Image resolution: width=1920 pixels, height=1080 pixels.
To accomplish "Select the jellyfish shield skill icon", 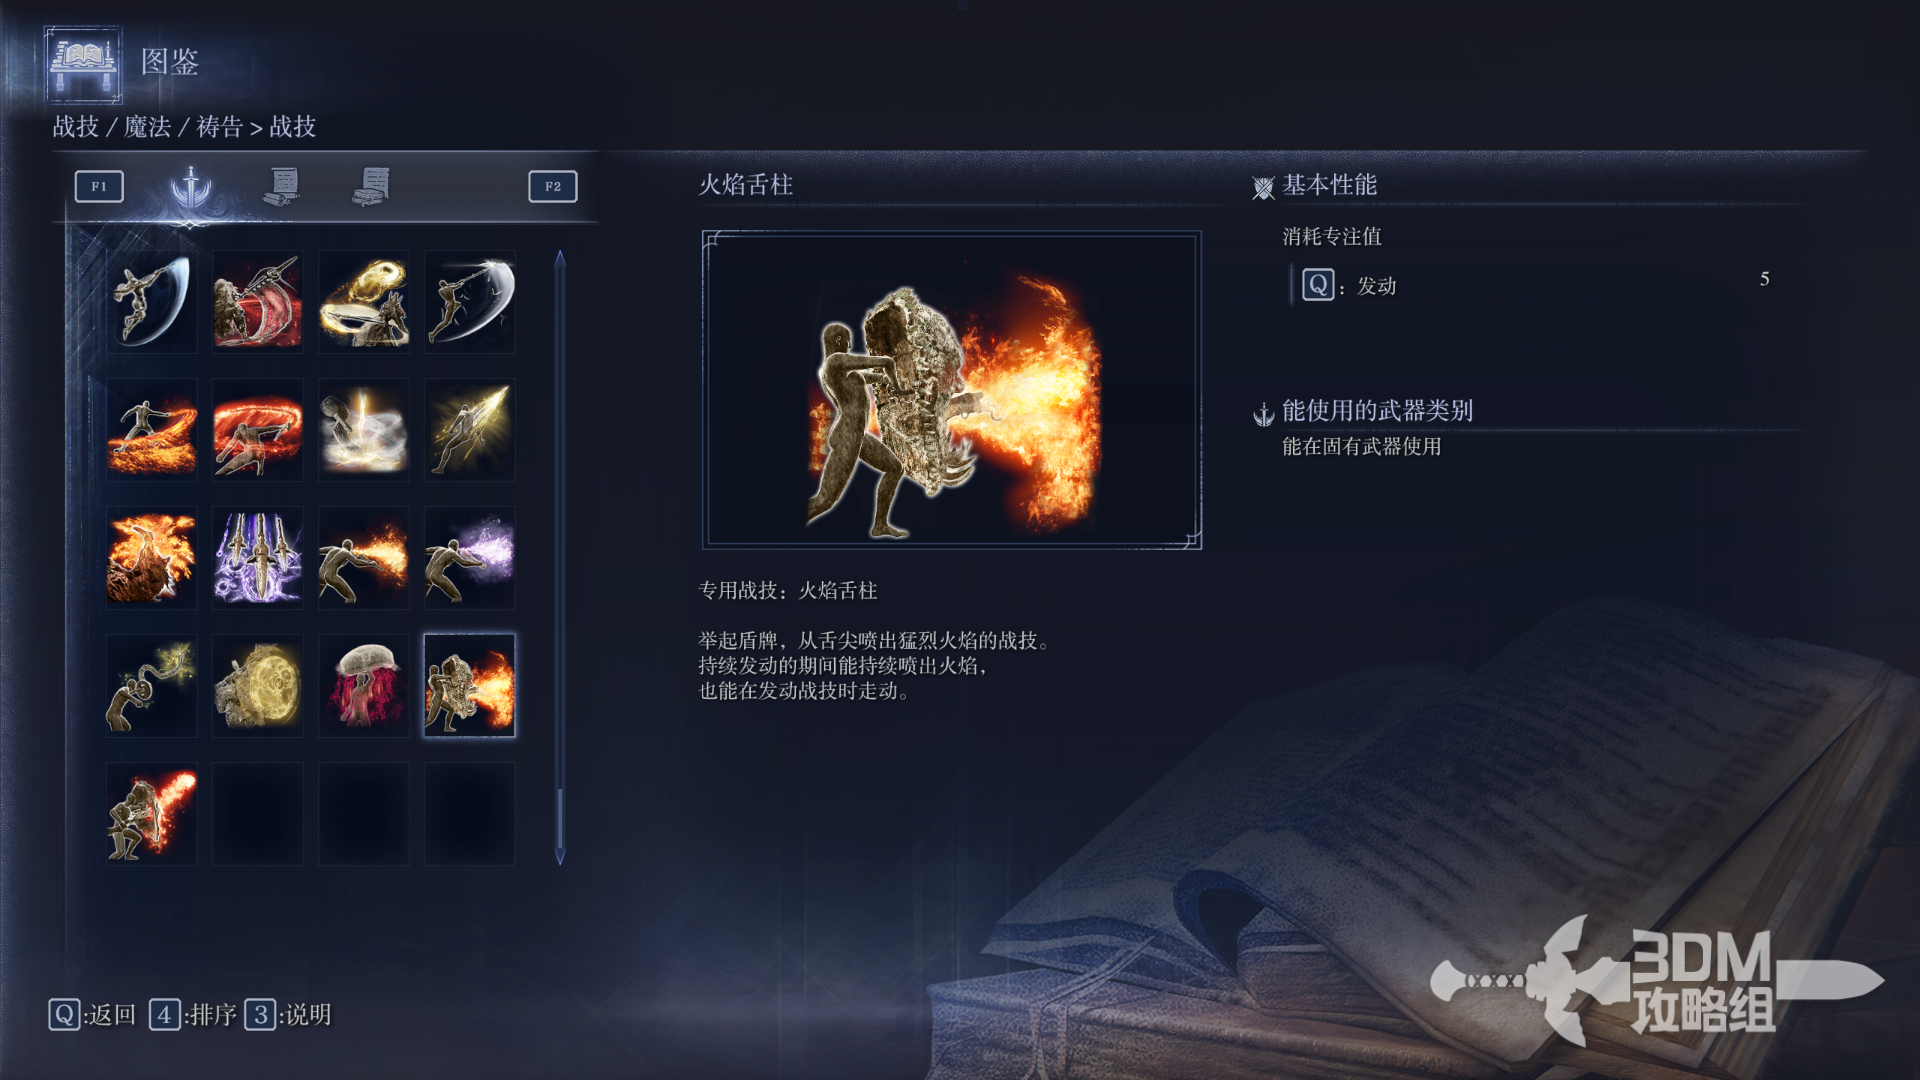I will pos(364,685).
